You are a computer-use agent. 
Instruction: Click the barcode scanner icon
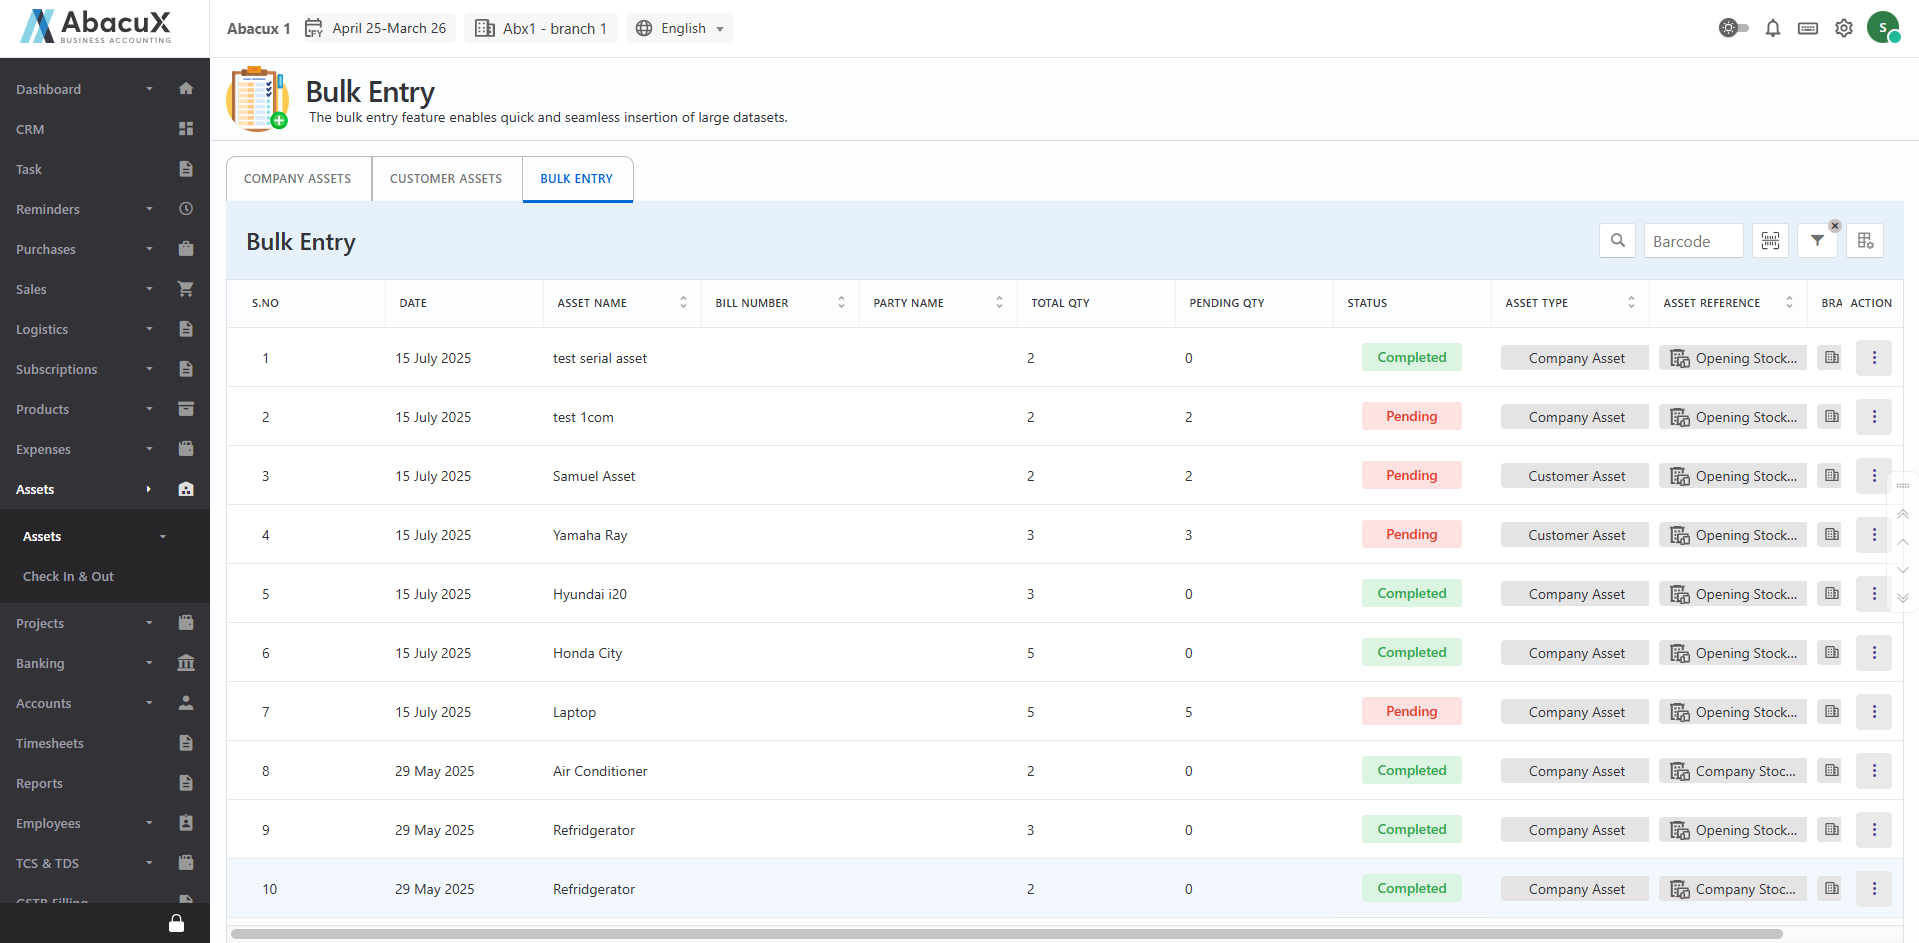click(1770, 241)
